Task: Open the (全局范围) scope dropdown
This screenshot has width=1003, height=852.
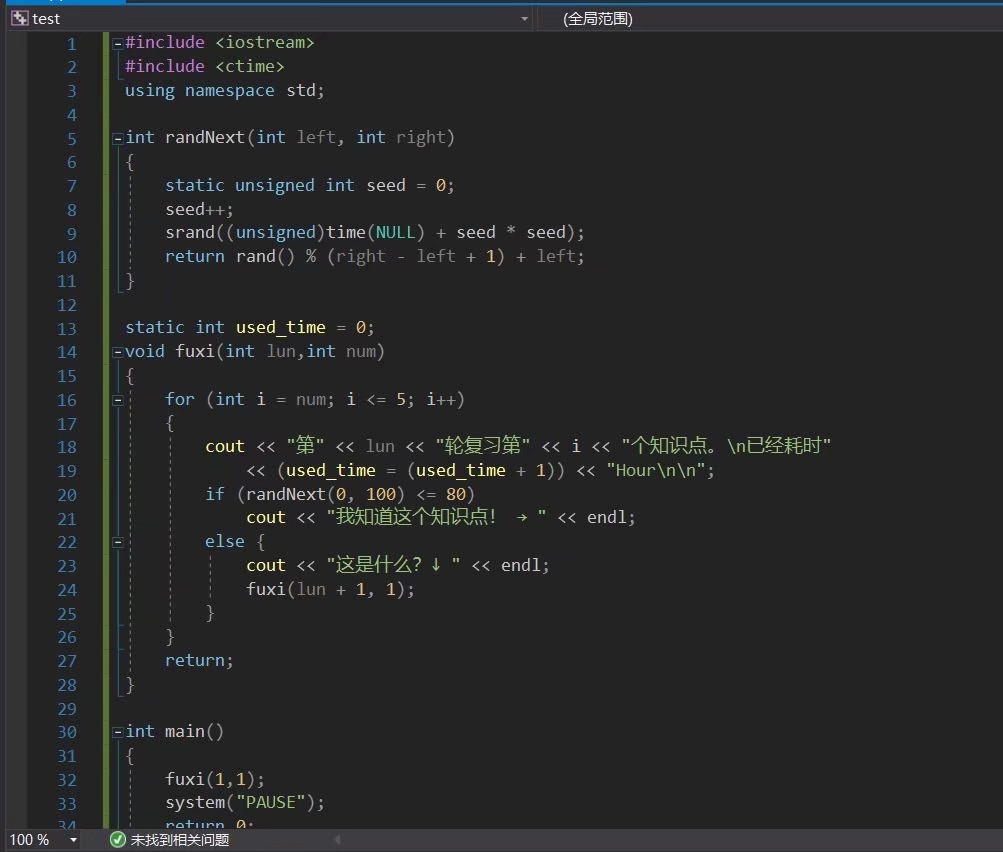Action: (597, 19)
